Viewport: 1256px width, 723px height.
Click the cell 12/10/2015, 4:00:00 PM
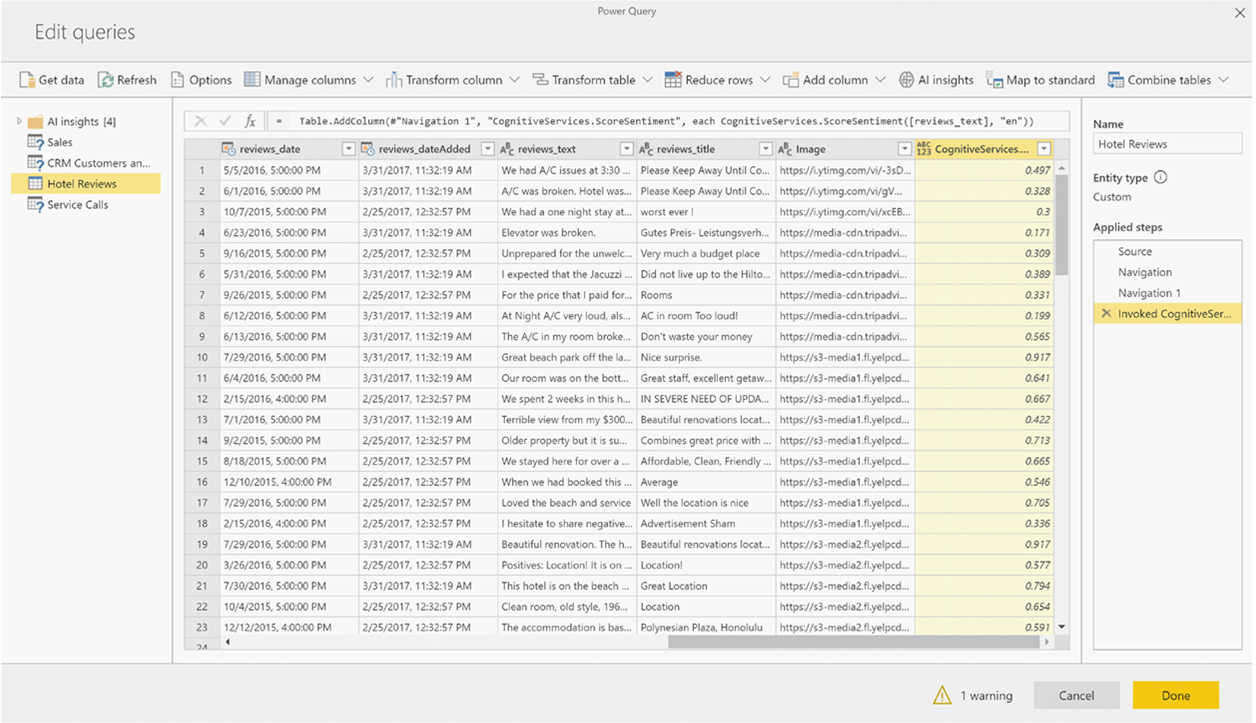click(289, 482)
